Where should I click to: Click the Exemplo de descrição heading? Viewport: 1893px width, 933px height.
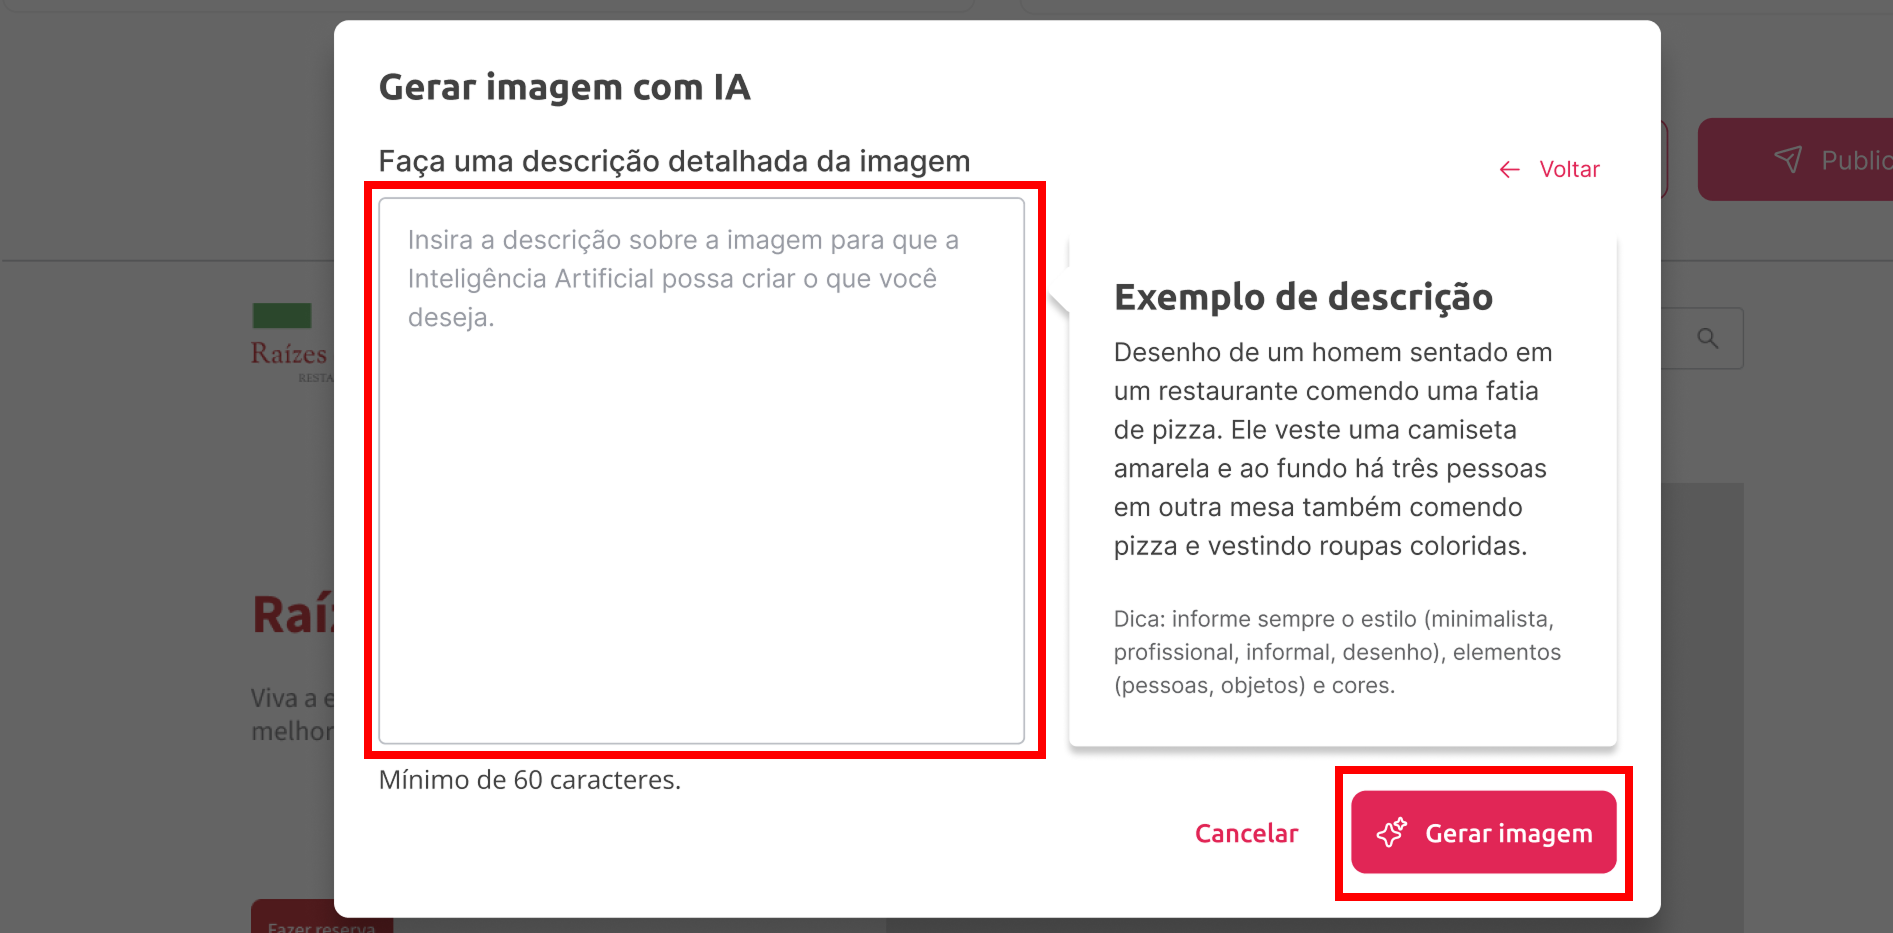(1303, 297)
